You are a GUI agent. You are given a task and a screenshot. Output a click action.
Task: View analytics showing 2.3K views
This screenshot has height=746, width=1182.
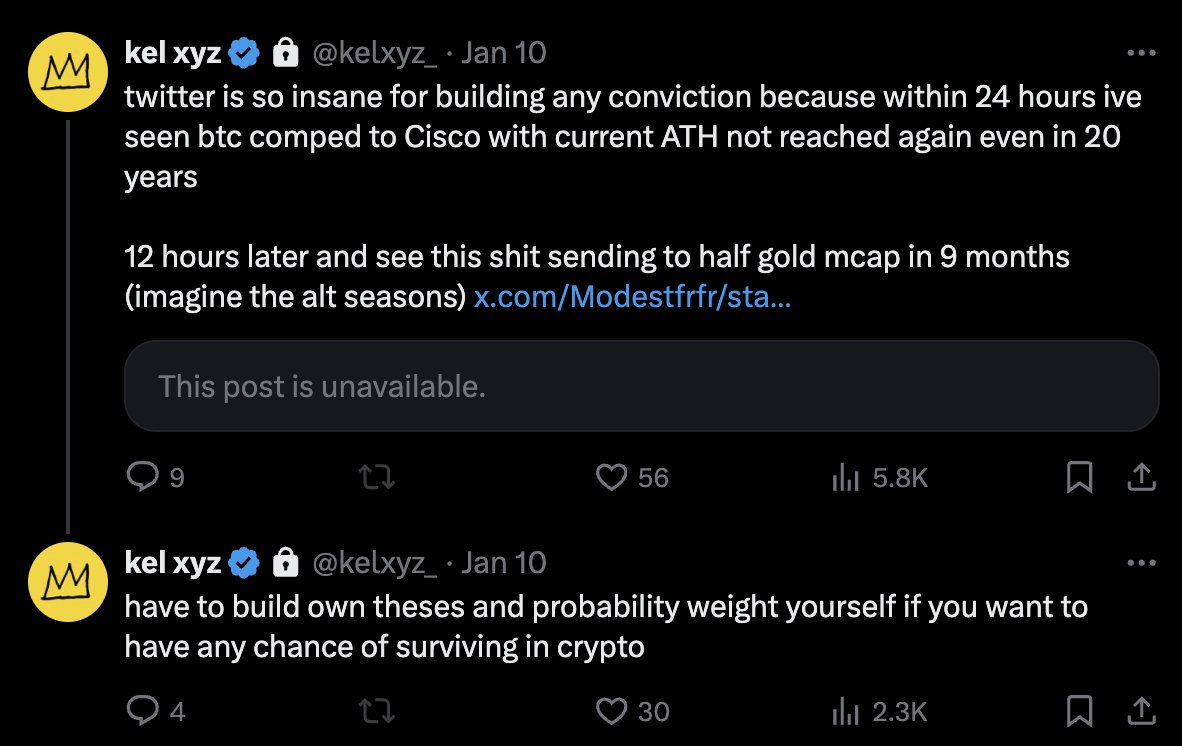(846, 711)
